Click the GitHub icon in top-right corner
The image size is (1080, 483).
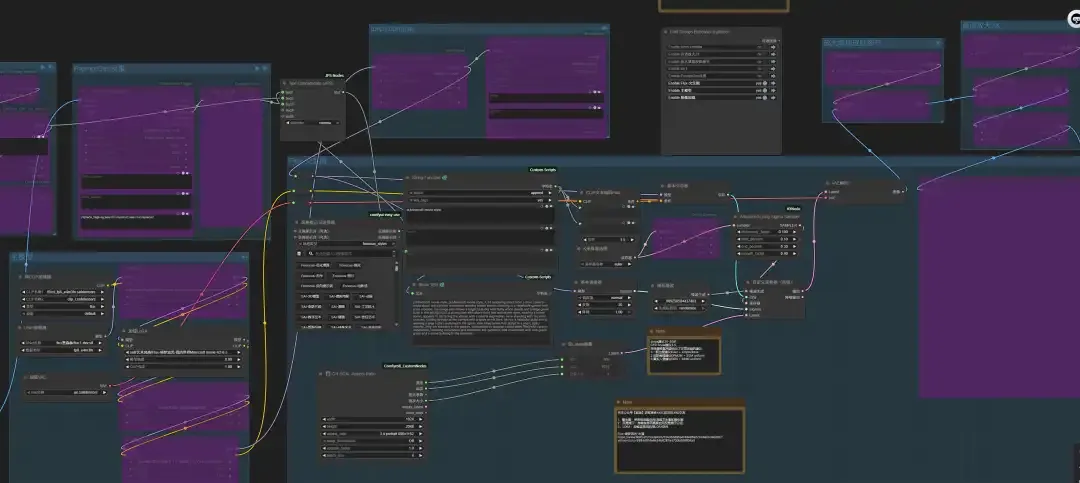coord(1071,16)
